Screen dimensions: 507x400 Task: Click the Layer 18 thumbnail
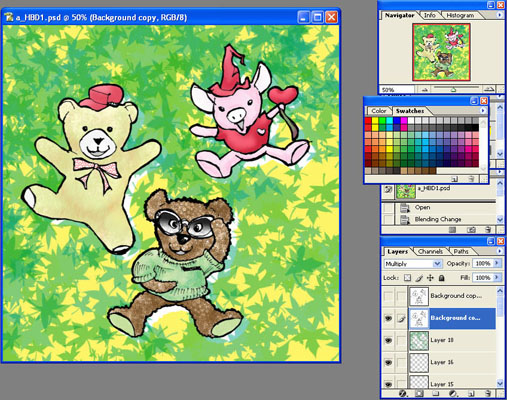(x=419, y=341)
